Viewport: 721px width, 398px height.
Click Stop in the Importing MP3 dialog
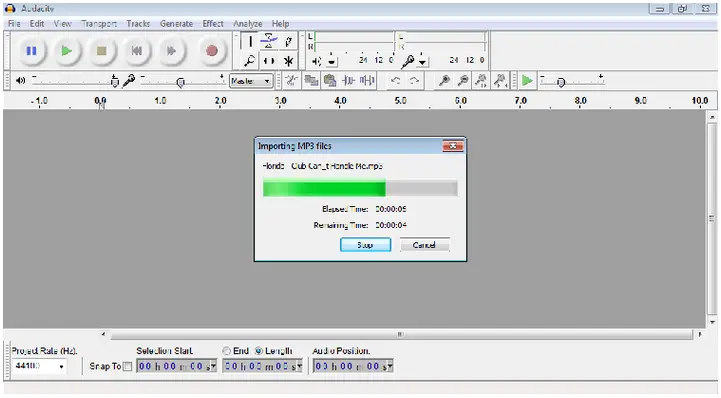pos(366,245)
